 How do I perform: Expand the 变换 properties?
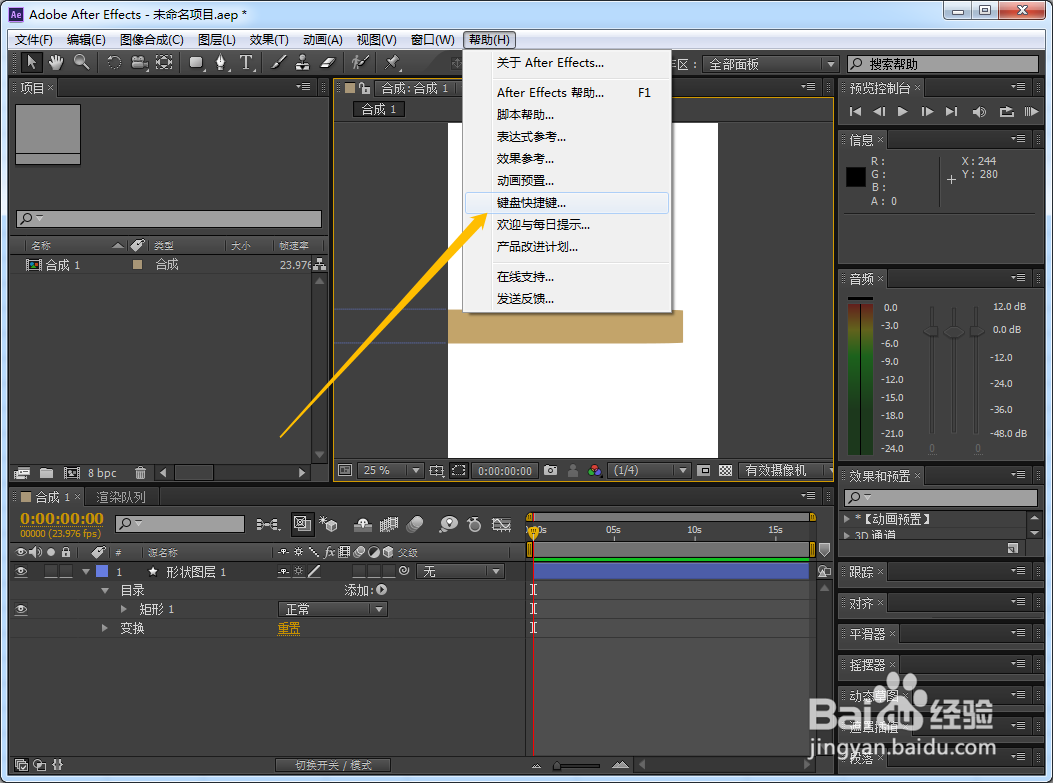(x=105, y=628)
